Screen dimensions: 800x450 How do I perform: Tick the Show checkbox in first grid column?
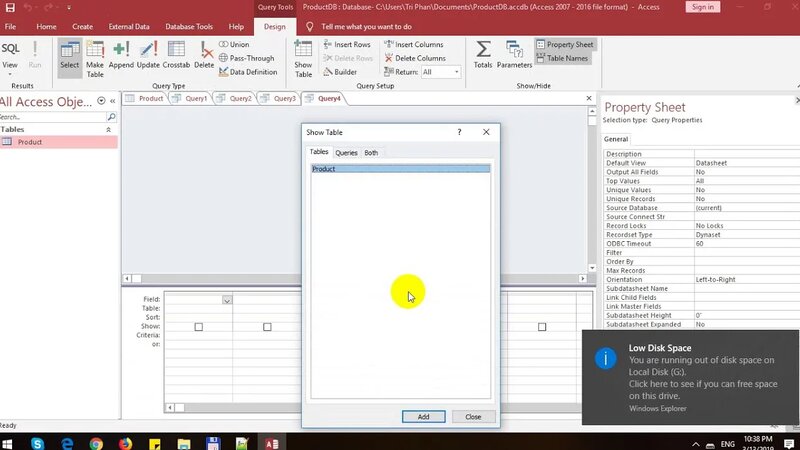(198, 327)
